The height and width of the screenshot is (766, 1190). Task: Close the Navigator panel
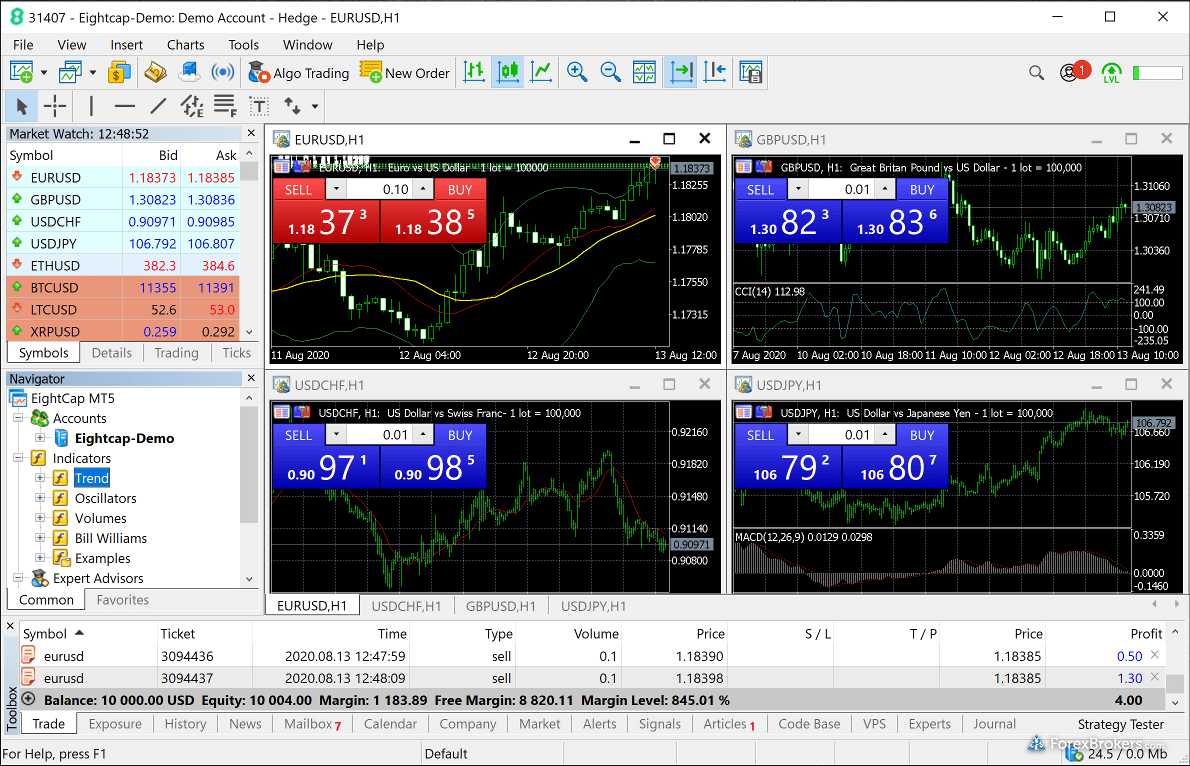click(x=251, y=378)
